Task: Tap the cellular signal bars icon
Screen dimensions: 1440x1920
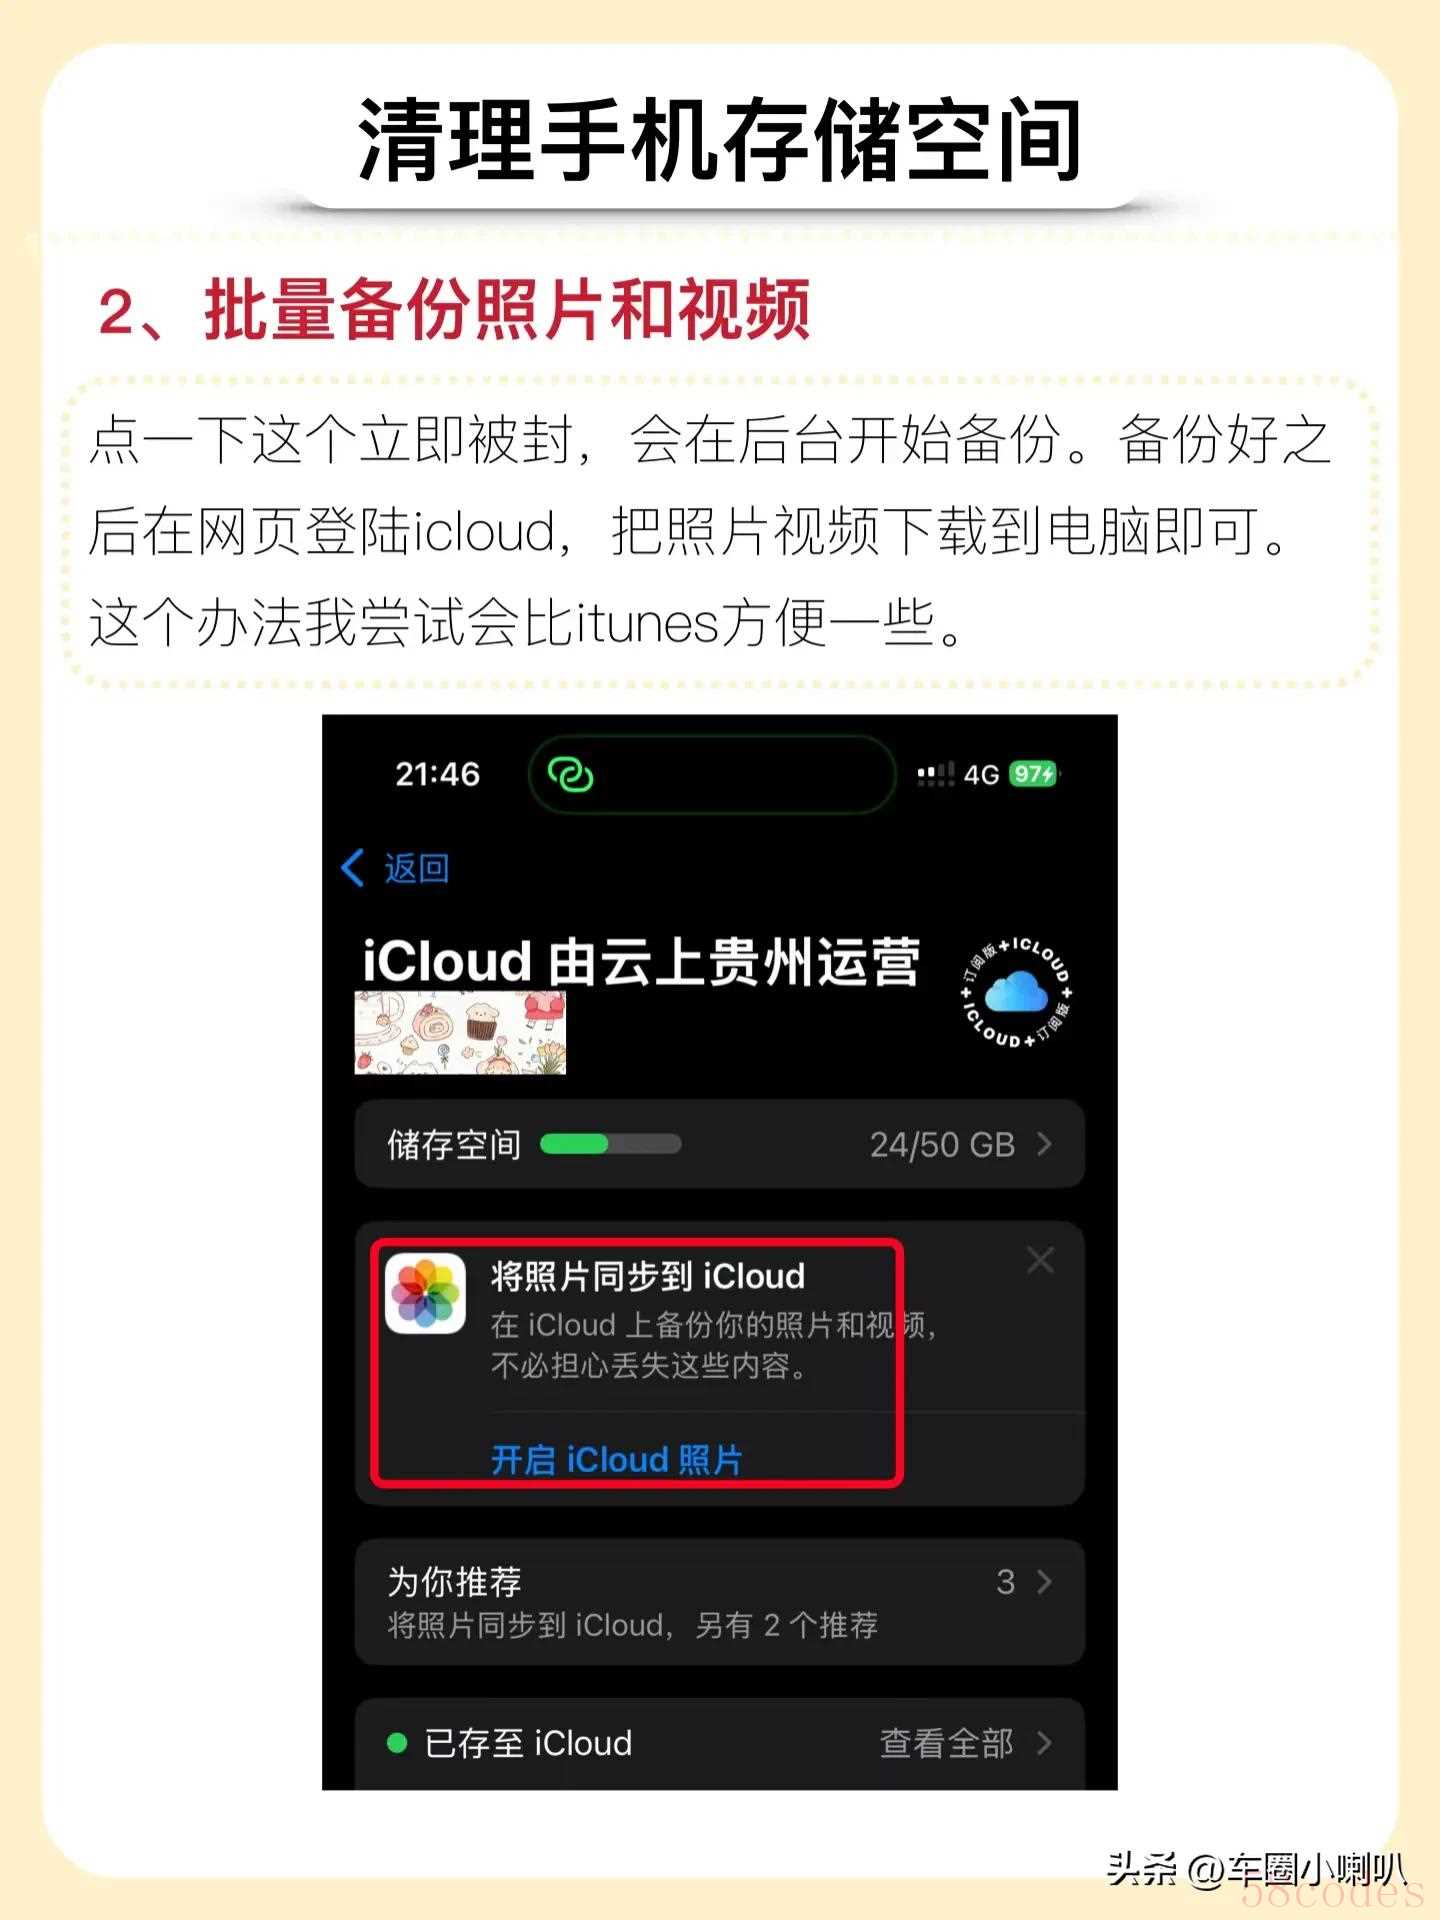Action: tap(936, 774)
